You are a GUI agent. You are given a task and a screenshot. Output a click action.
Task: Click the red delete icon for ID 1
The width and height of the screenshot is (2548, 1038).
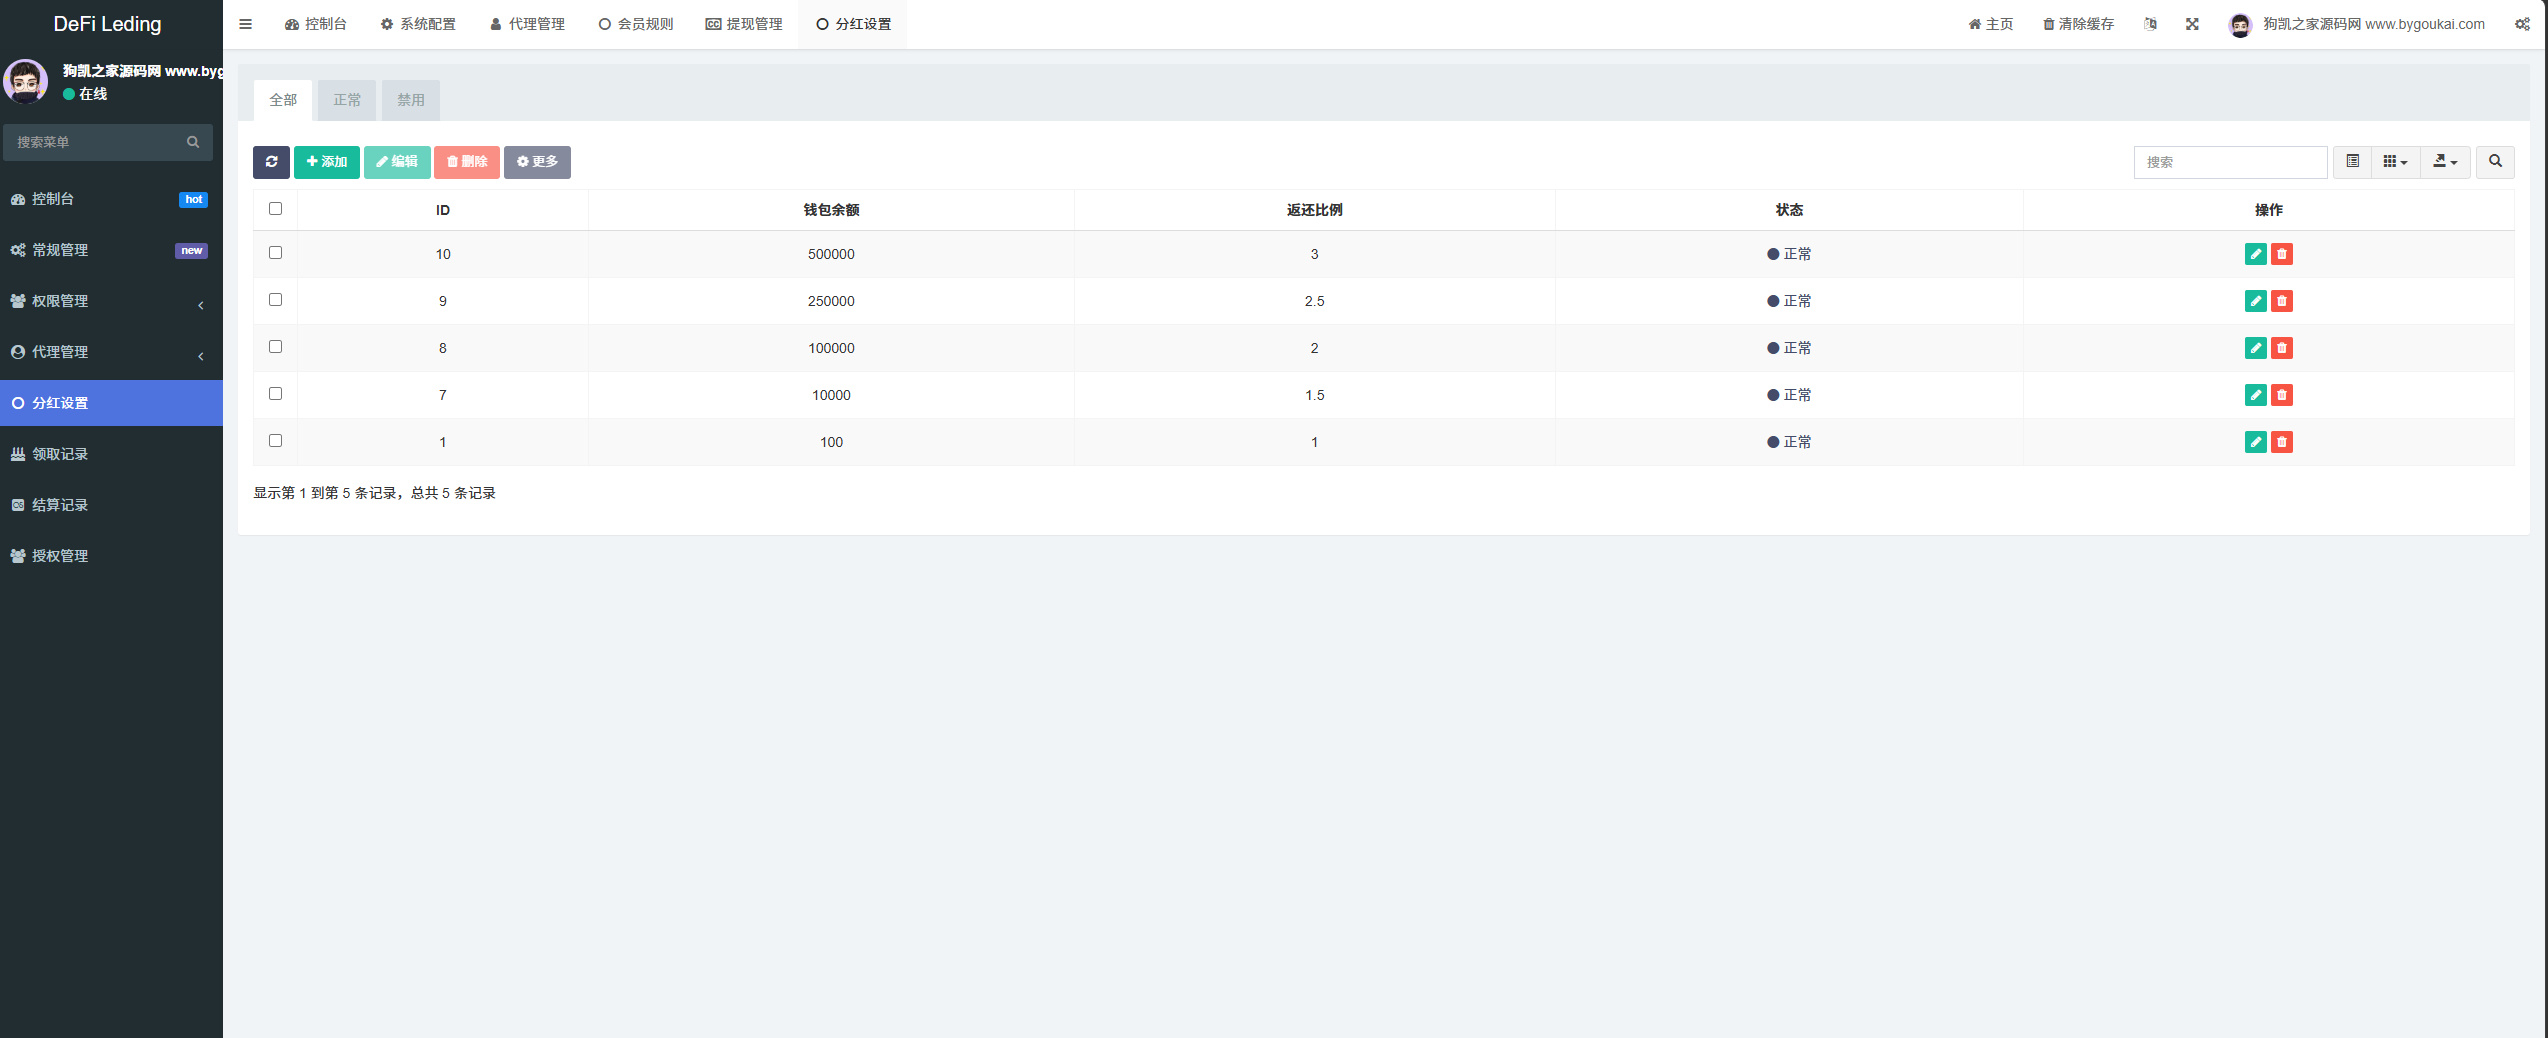2282,442
